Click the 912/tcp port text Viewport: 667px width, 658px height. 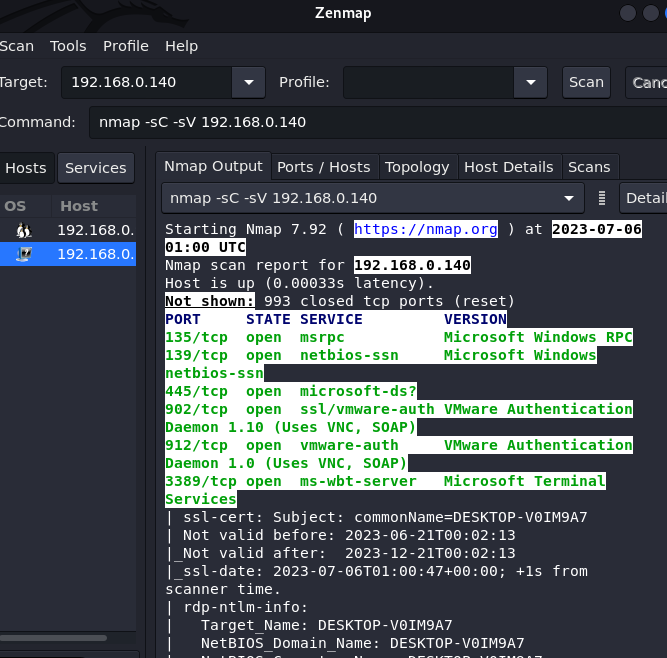click(x=196, y=445)
